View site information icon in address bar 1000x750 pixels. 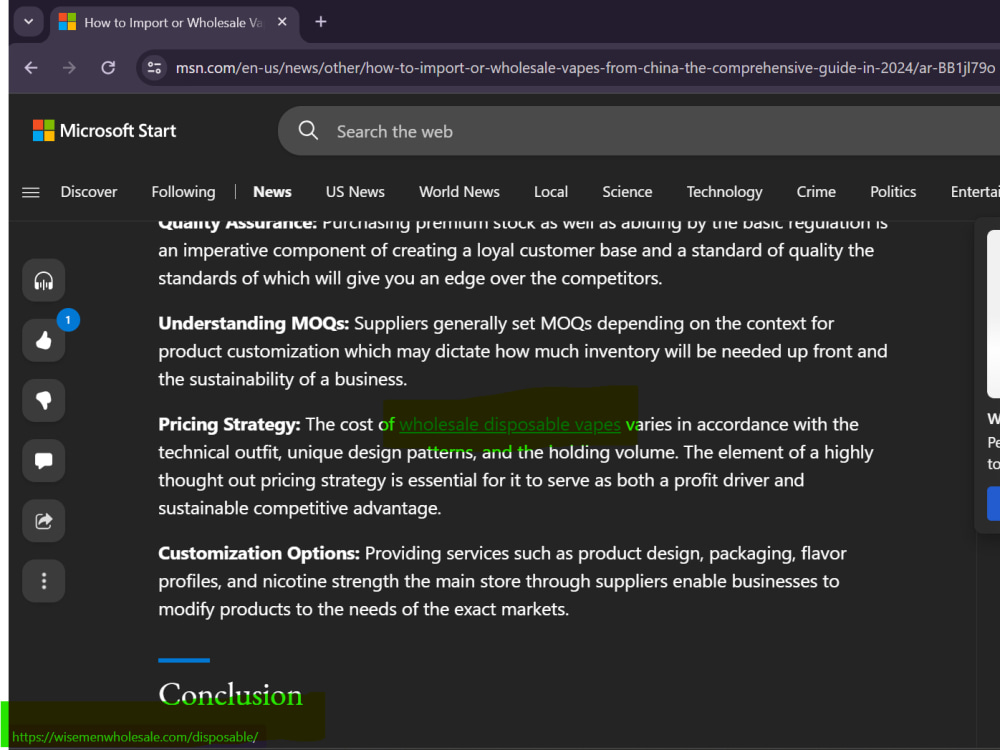pos(154,68)
